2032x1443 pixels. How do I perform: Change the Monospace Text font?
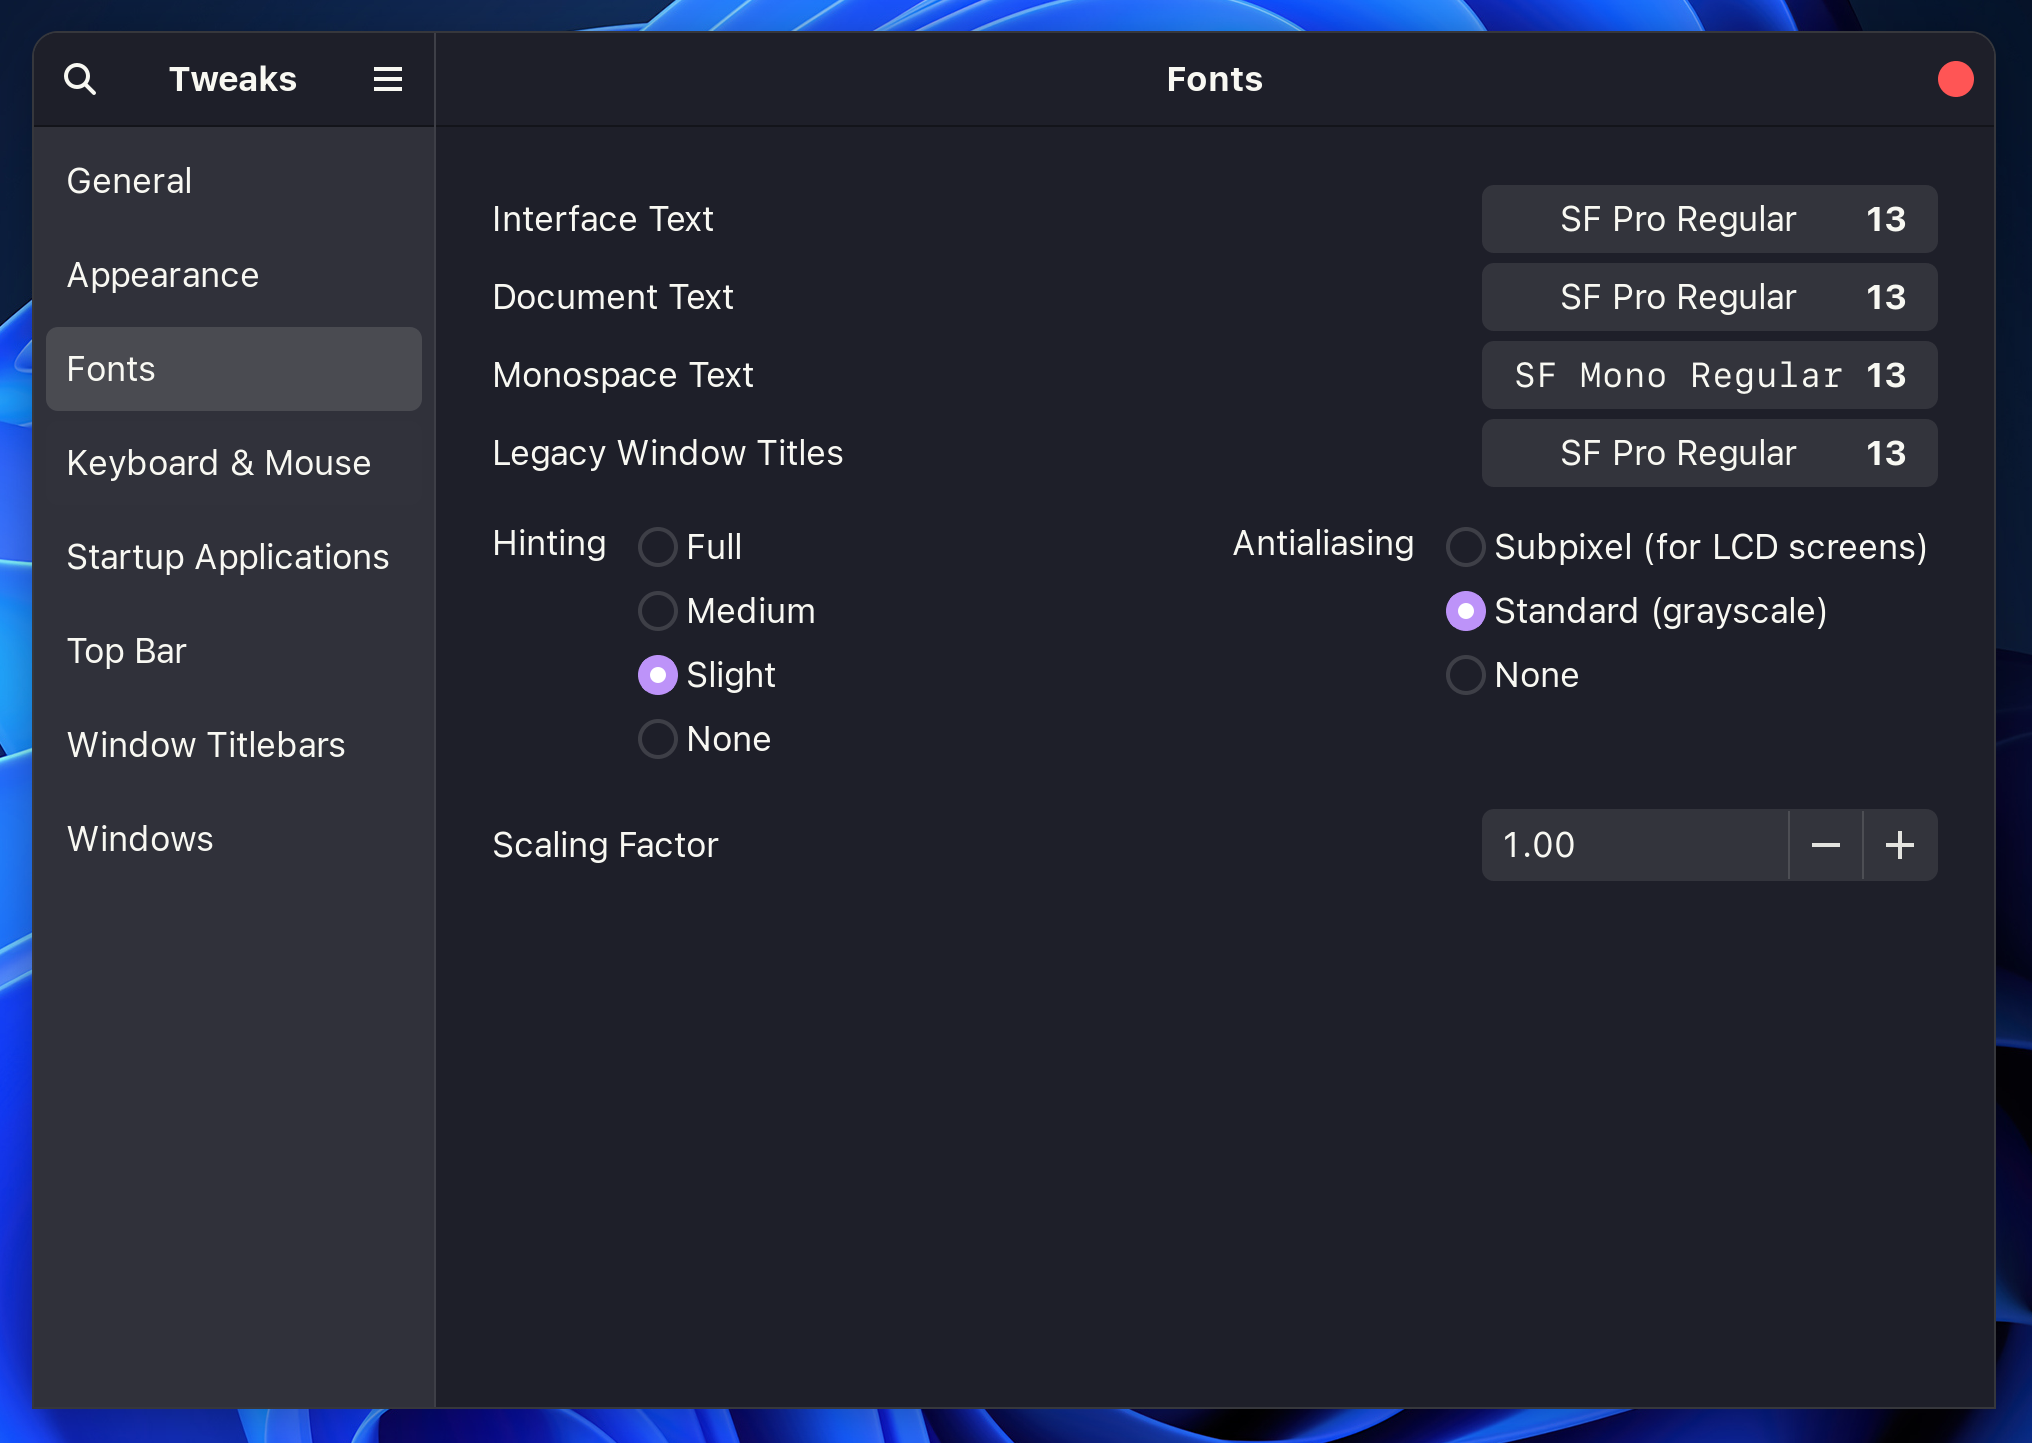tap(1709, 375)
